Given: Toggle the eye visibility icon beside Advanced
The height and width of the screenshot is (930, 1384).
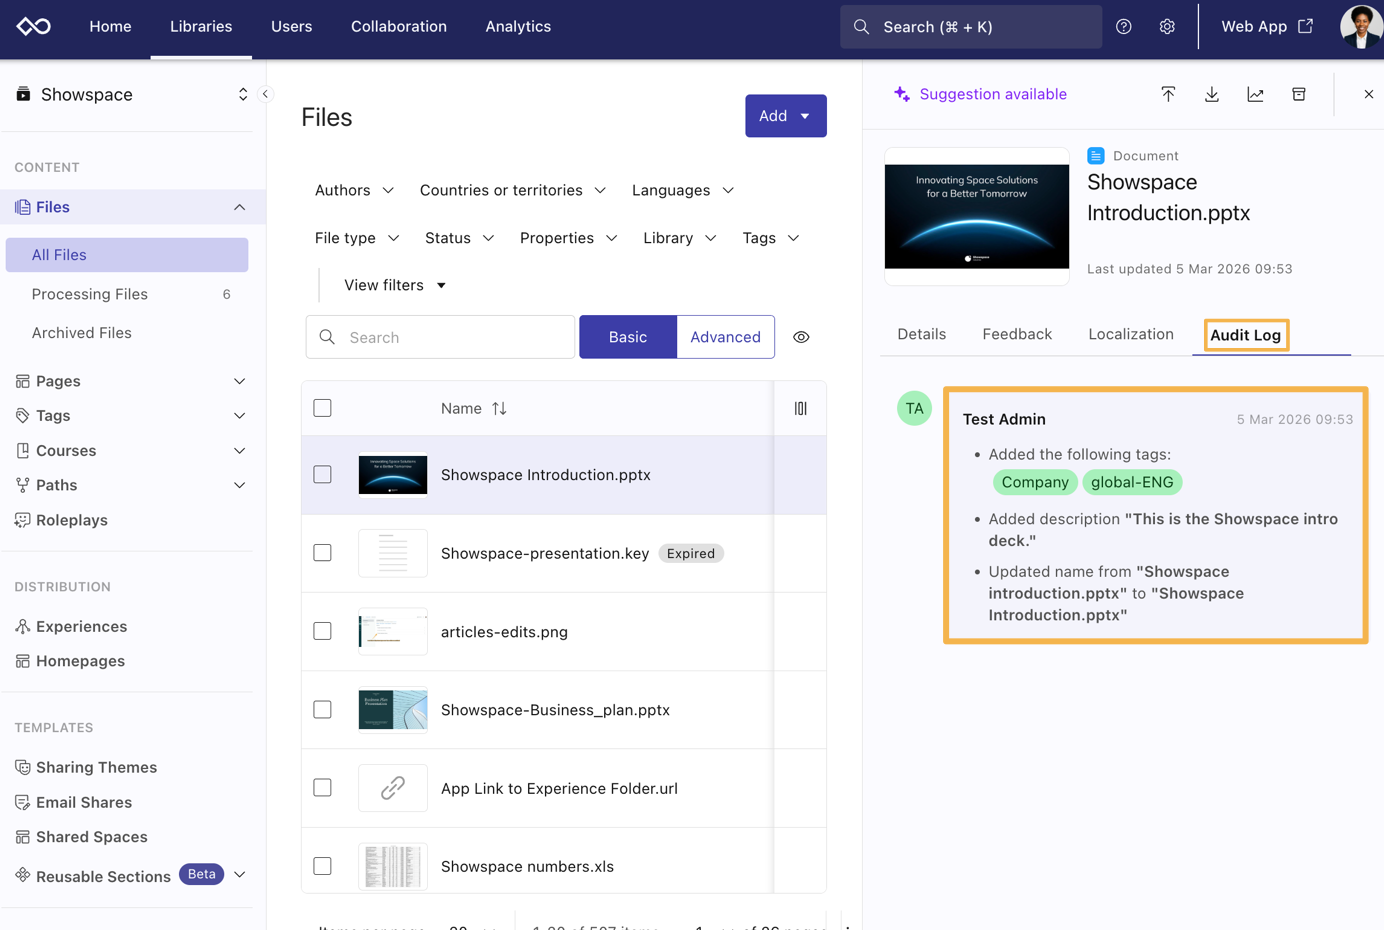Looking at the screenshot, I should point(801,338).
